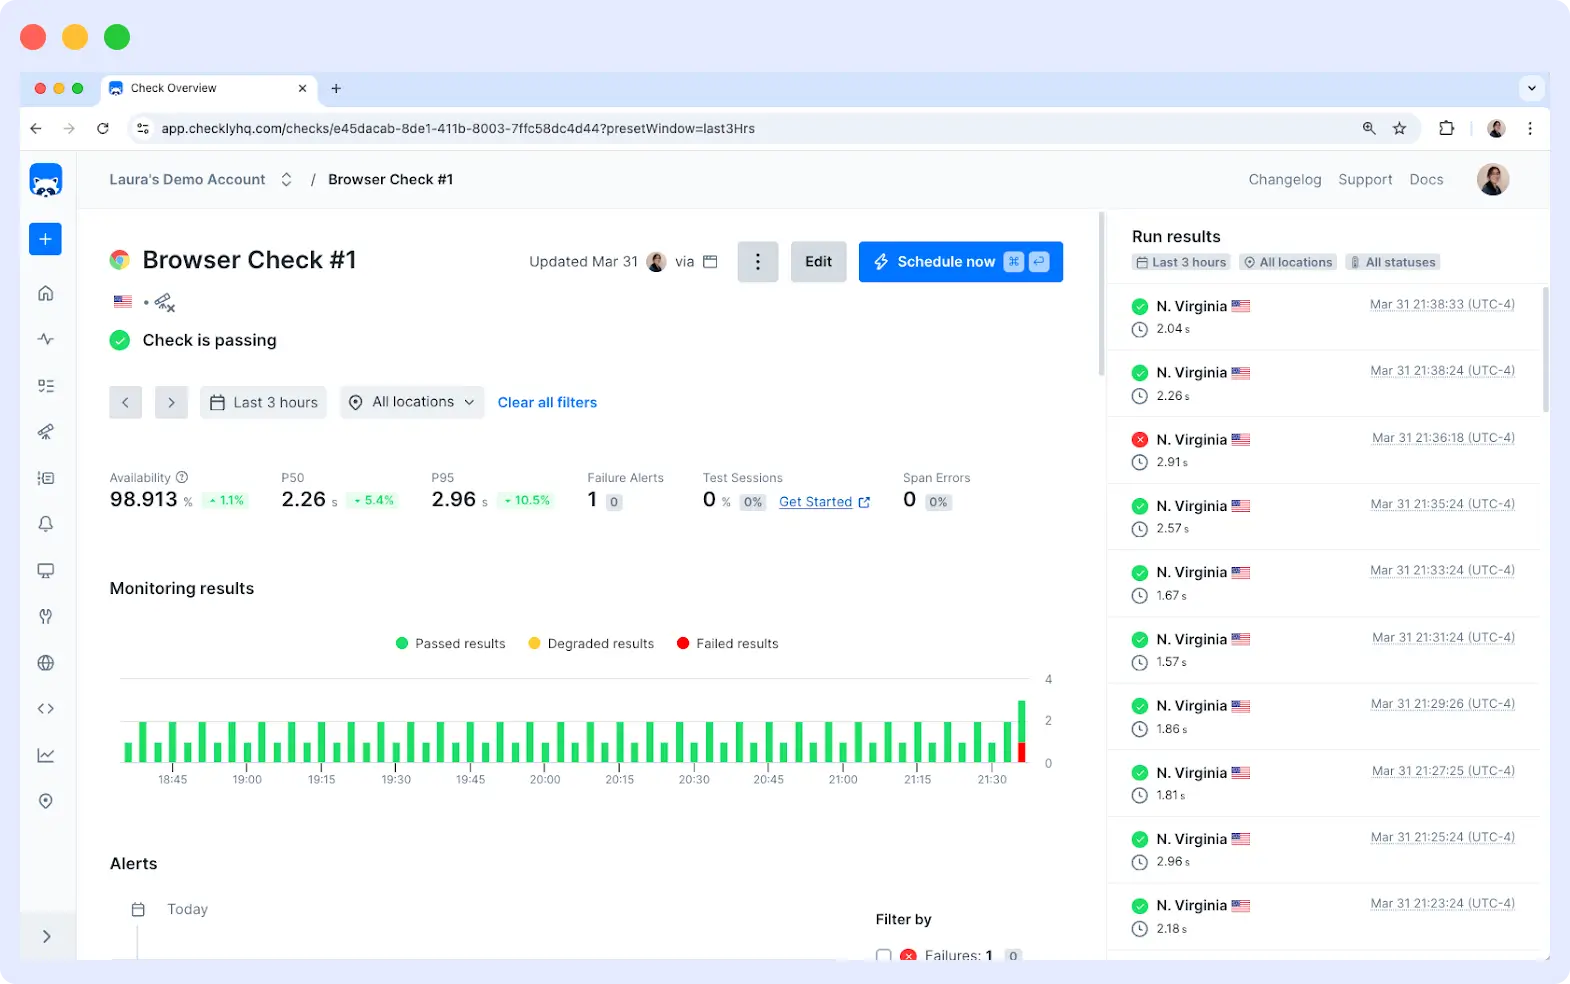1570x984 pixels.
Task: Toggle the All statuses filter in Run results
Action: (x=1392, y=262)
